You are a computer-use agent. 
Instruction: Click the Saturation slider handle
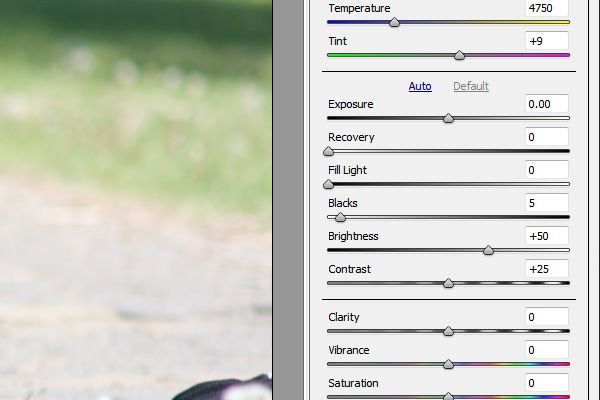(x=448, y=397)
